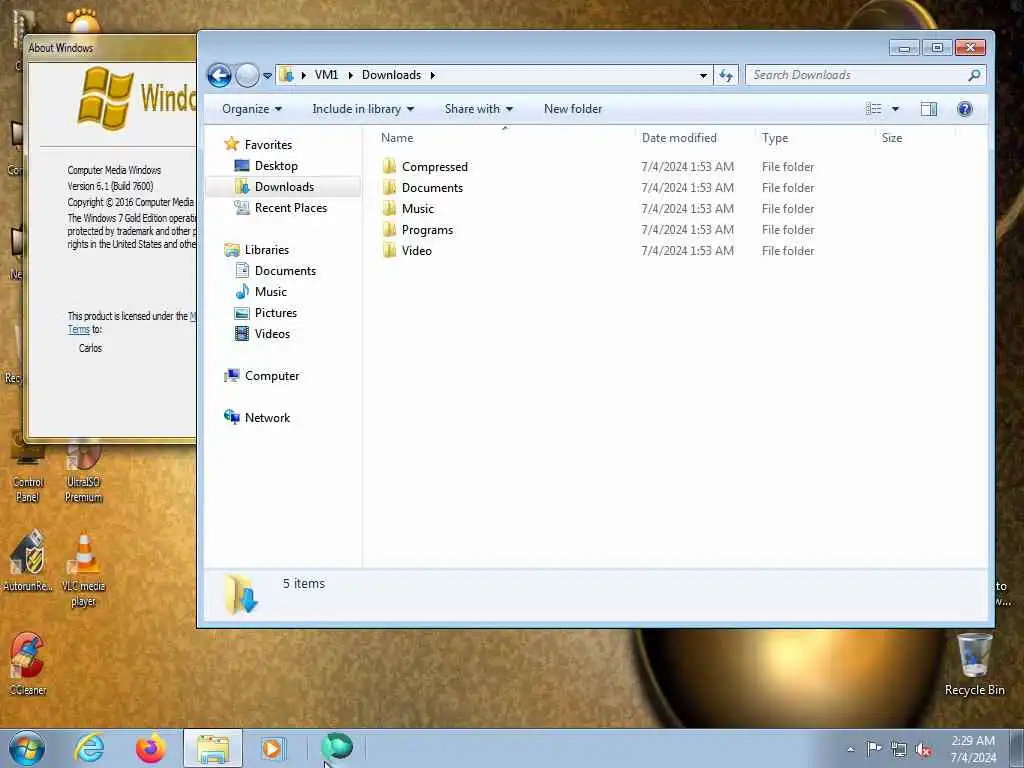Select CCleaner desktop icon
Image resolution: width=1024 pixels, height=768 pixels.
click(27, 664)
